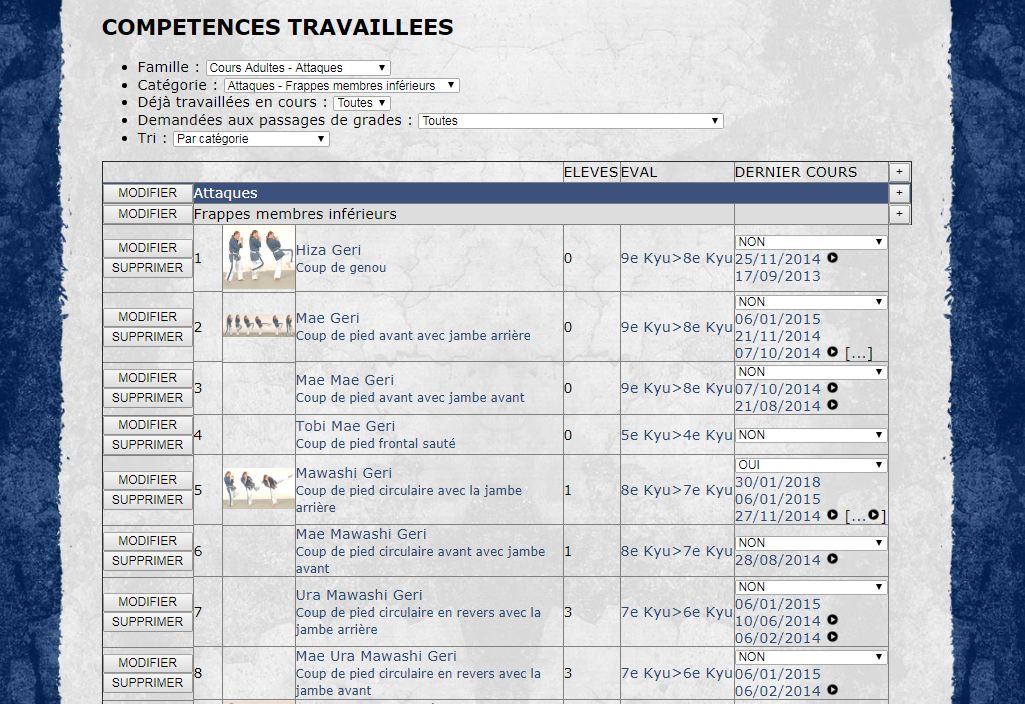The width and height of the screenshot is (1025, 704).
Task: Expand the Tri sort dropdown
Action: pyautogui.click(x=251, y=139)
